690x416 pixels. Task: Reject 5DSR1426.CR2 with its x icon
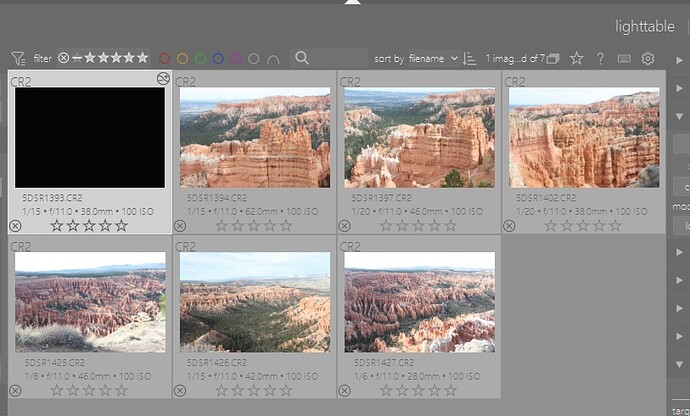(x=180, y=390)
